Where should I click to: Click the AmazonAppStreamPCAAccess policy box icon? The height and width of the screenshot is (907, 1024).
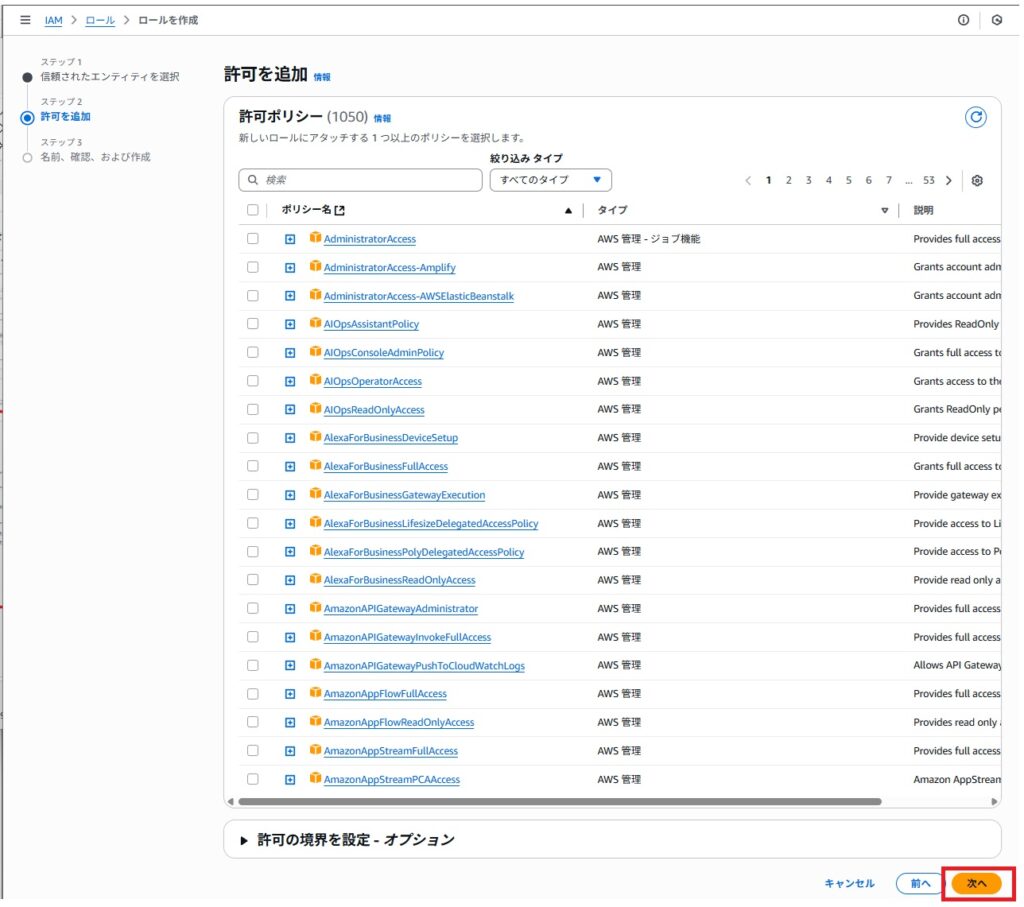point(315,778)
